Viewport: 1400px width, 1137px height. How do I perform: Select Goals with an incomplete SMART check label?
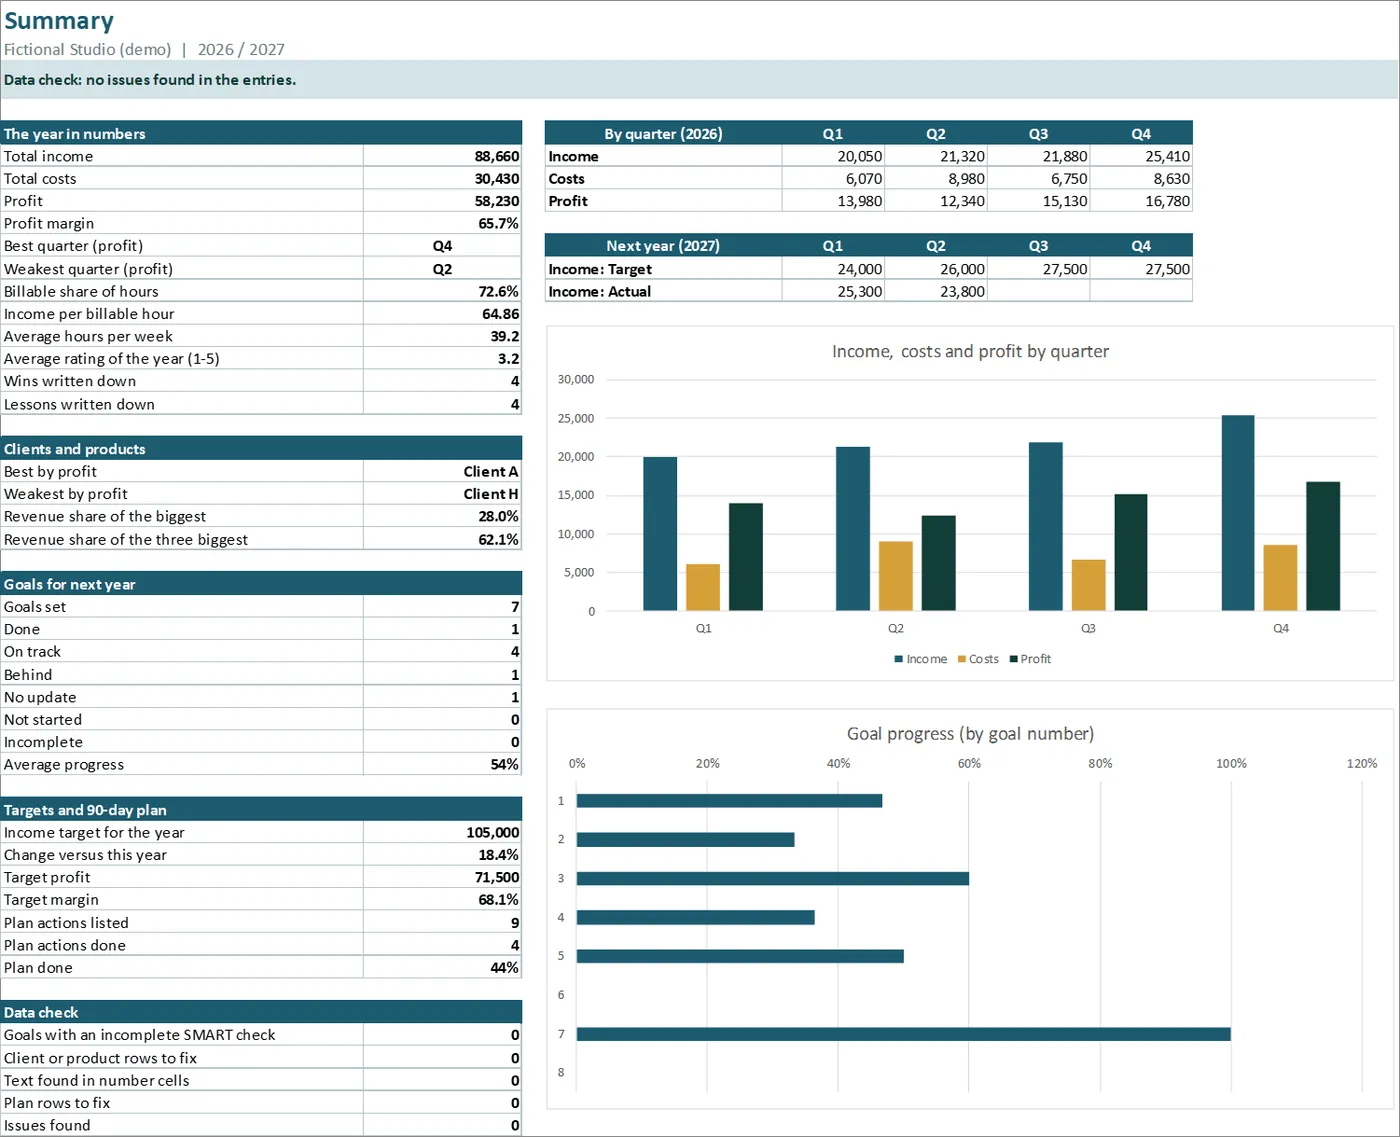tap(140, 1035)
